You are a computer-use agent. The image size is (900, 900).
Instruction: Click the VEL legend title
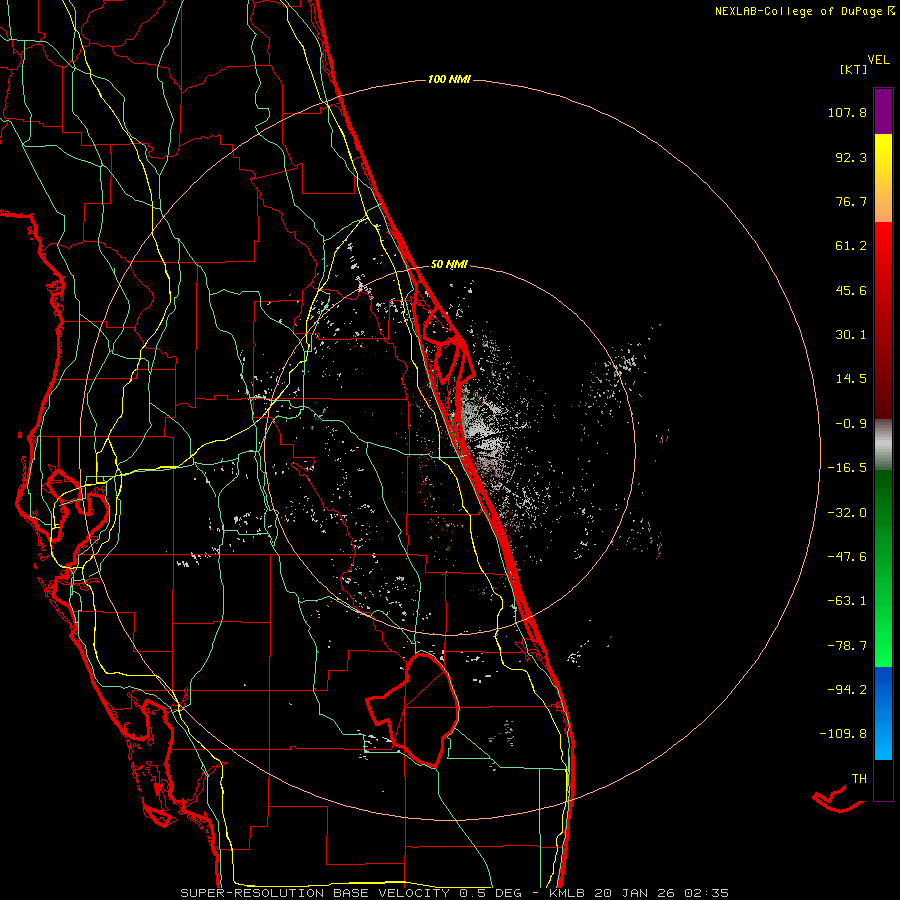[878, 60]
